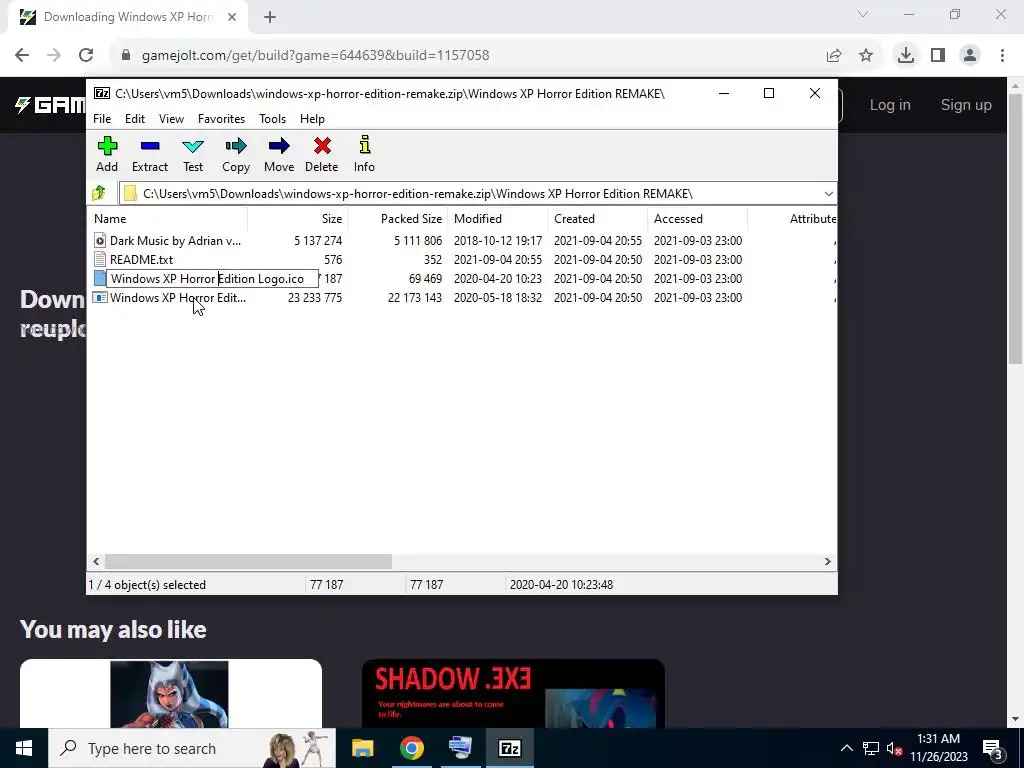Click left arrow of 7-Zip scrollbar

(x=96, y=562)
